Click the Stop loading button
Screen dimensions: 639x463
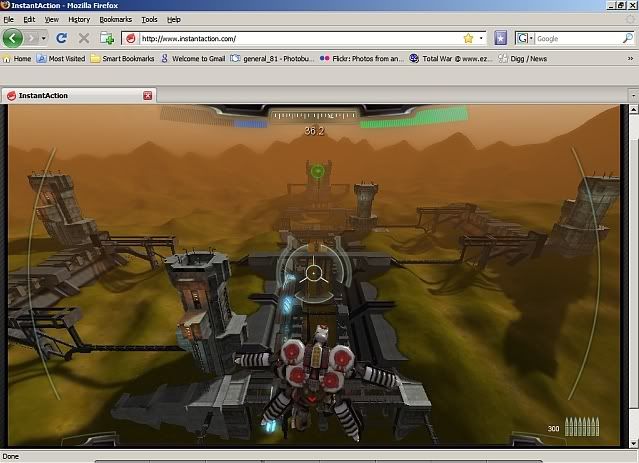pos(84,38)
